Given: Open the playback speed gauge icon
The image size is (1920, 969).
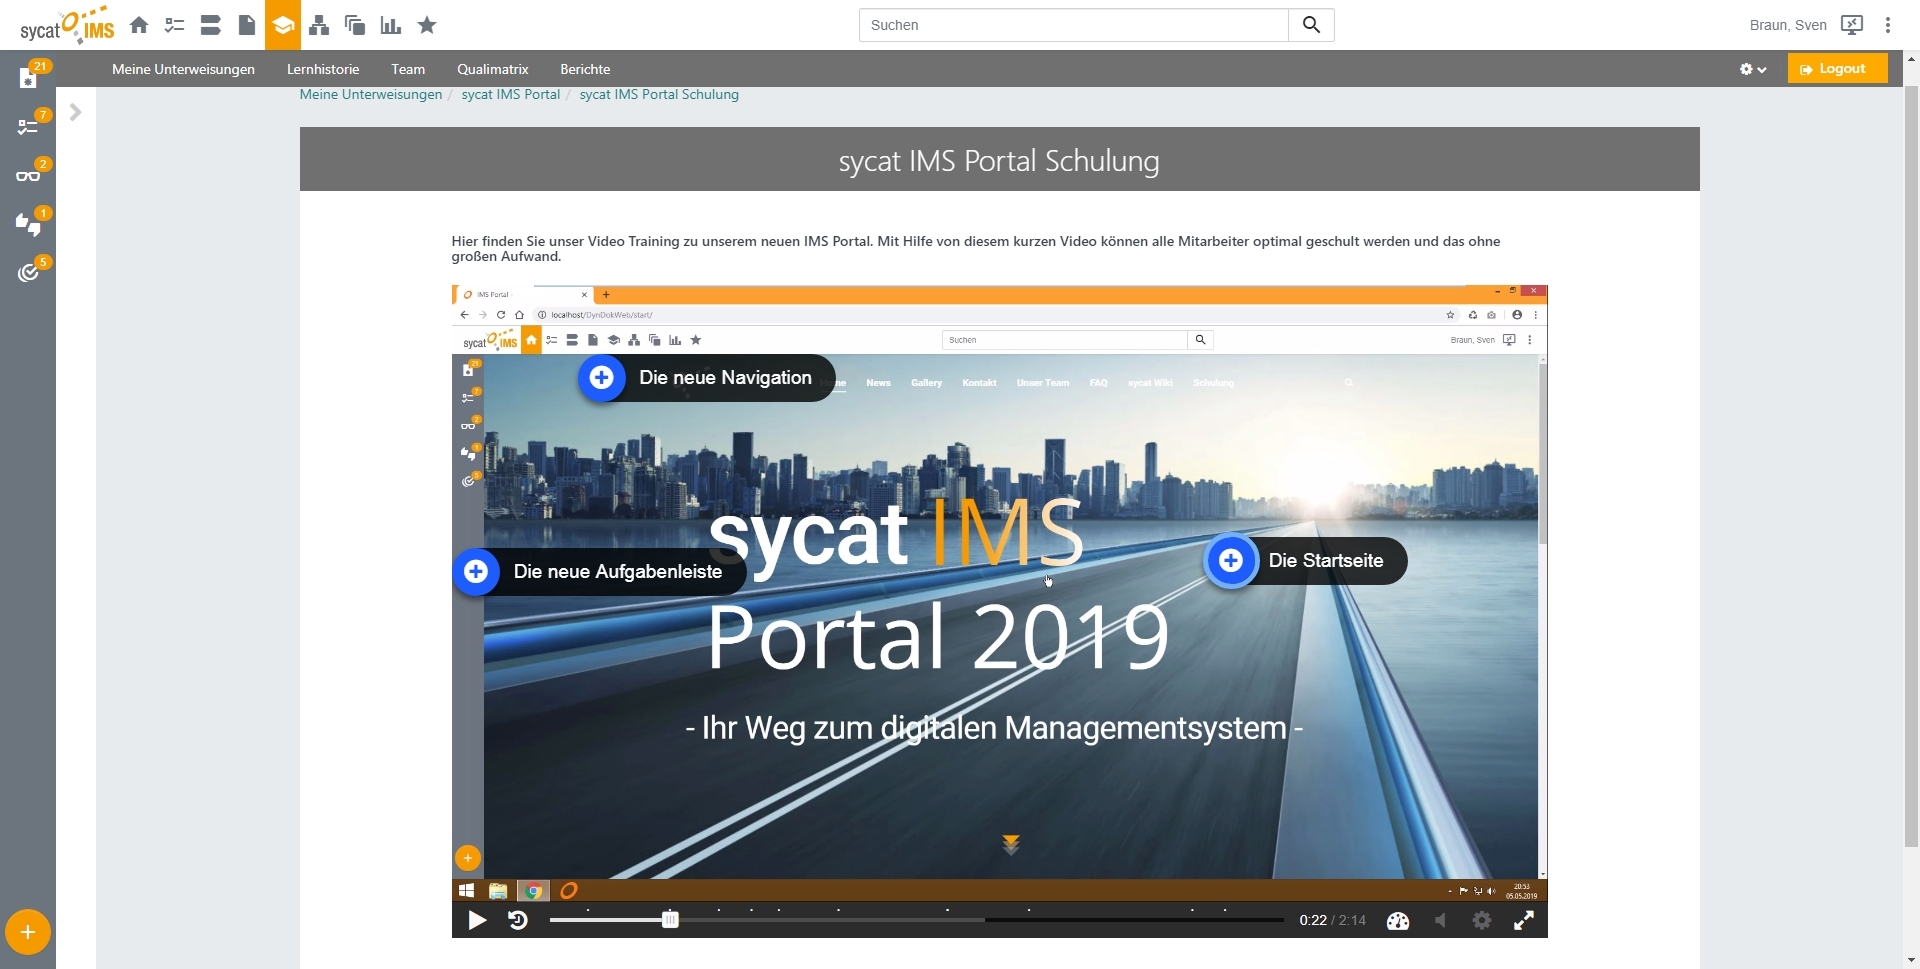Looking at the screenshot, I should coord(1398,921).
